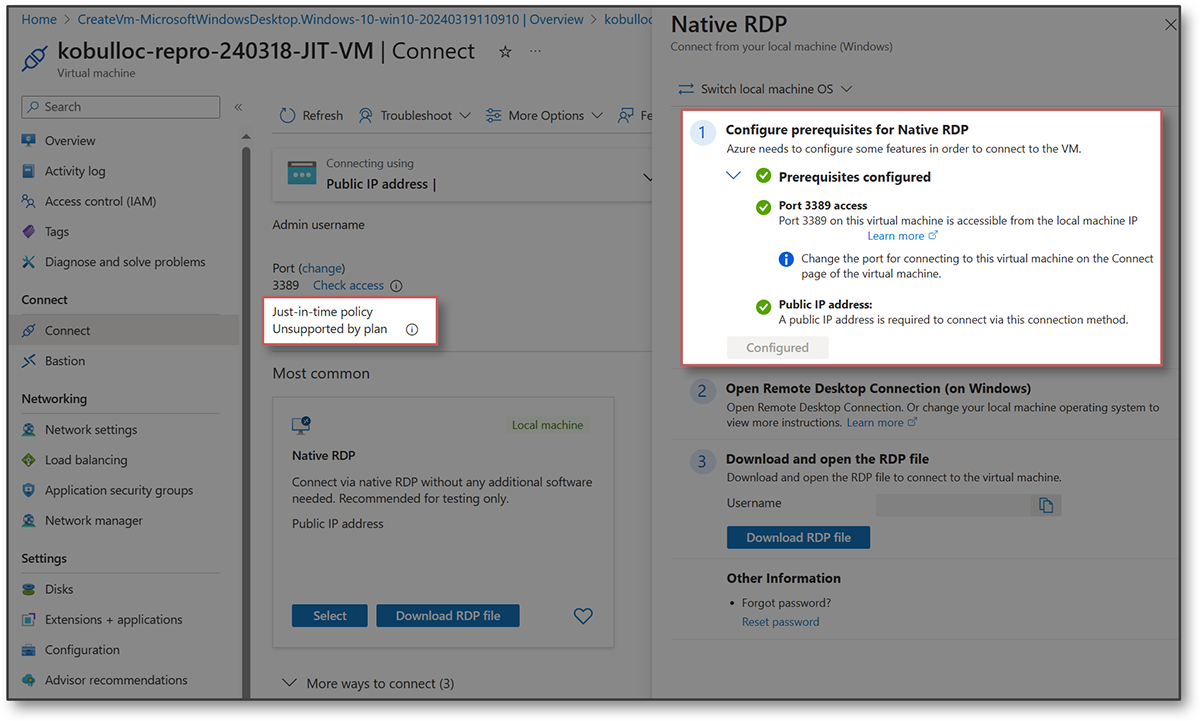Open the Troubleshoot dropdown

coord(414,116)
